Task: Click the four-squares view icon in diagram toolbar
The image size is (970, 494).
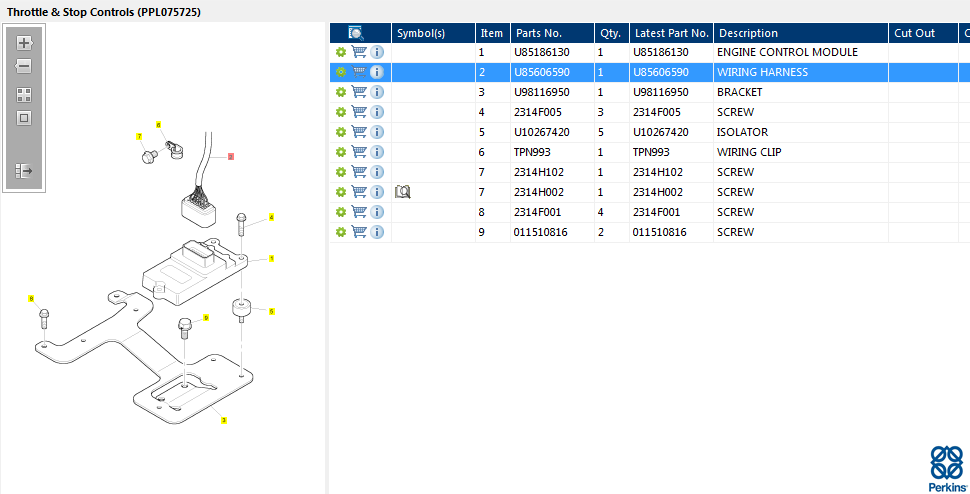Action: [x=24, y=95]
